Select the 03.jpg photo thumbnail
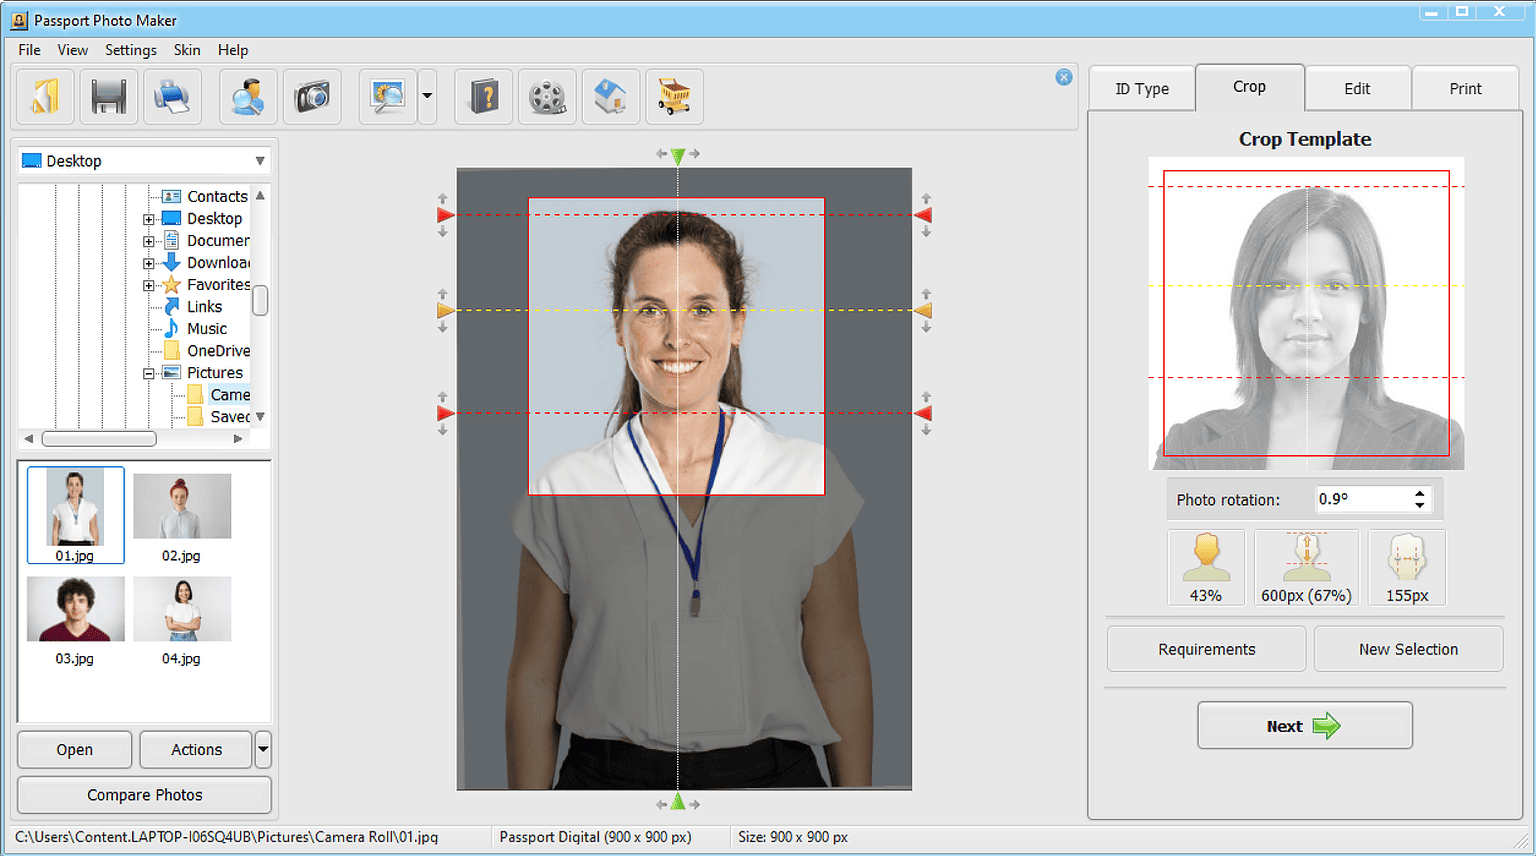The height and width of the screenshot is (856, 1536). tap(75, 608)
